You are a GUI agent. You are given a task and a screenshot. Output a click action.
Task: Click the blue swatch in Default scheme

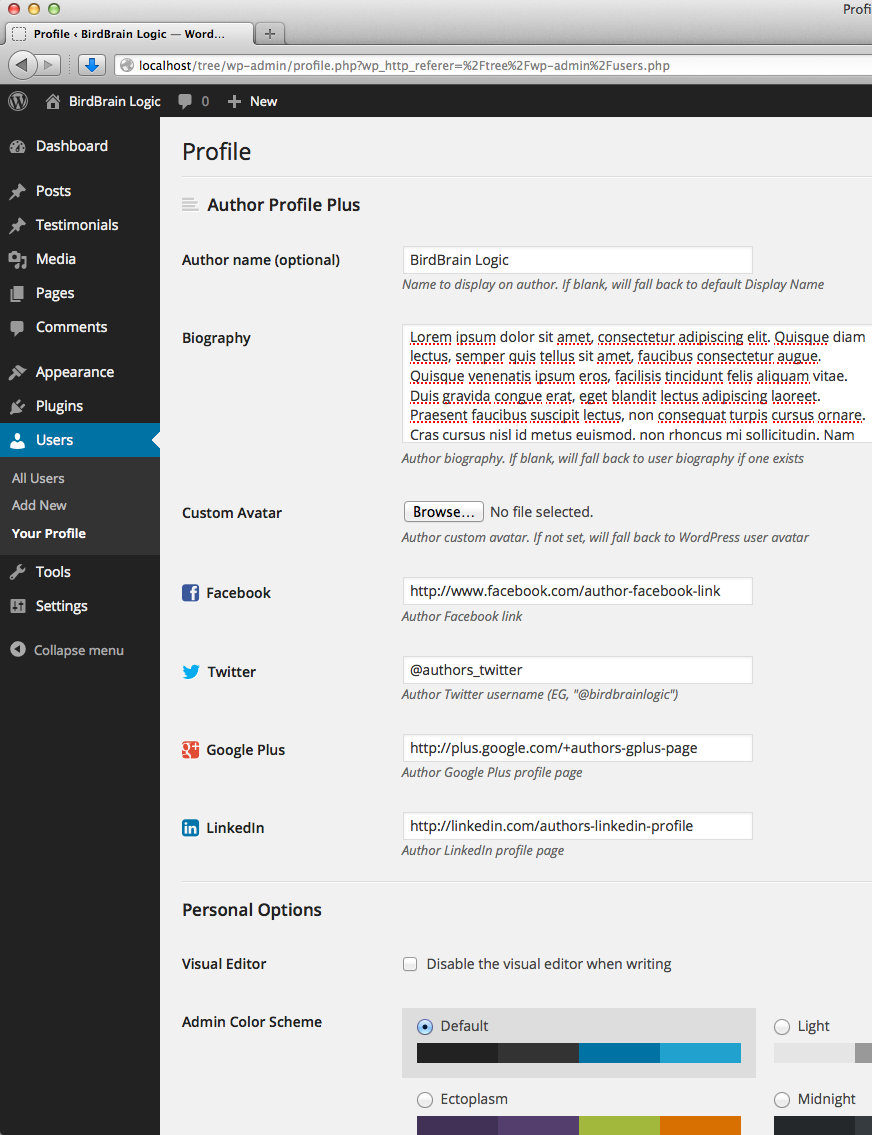coord(619,1053)
